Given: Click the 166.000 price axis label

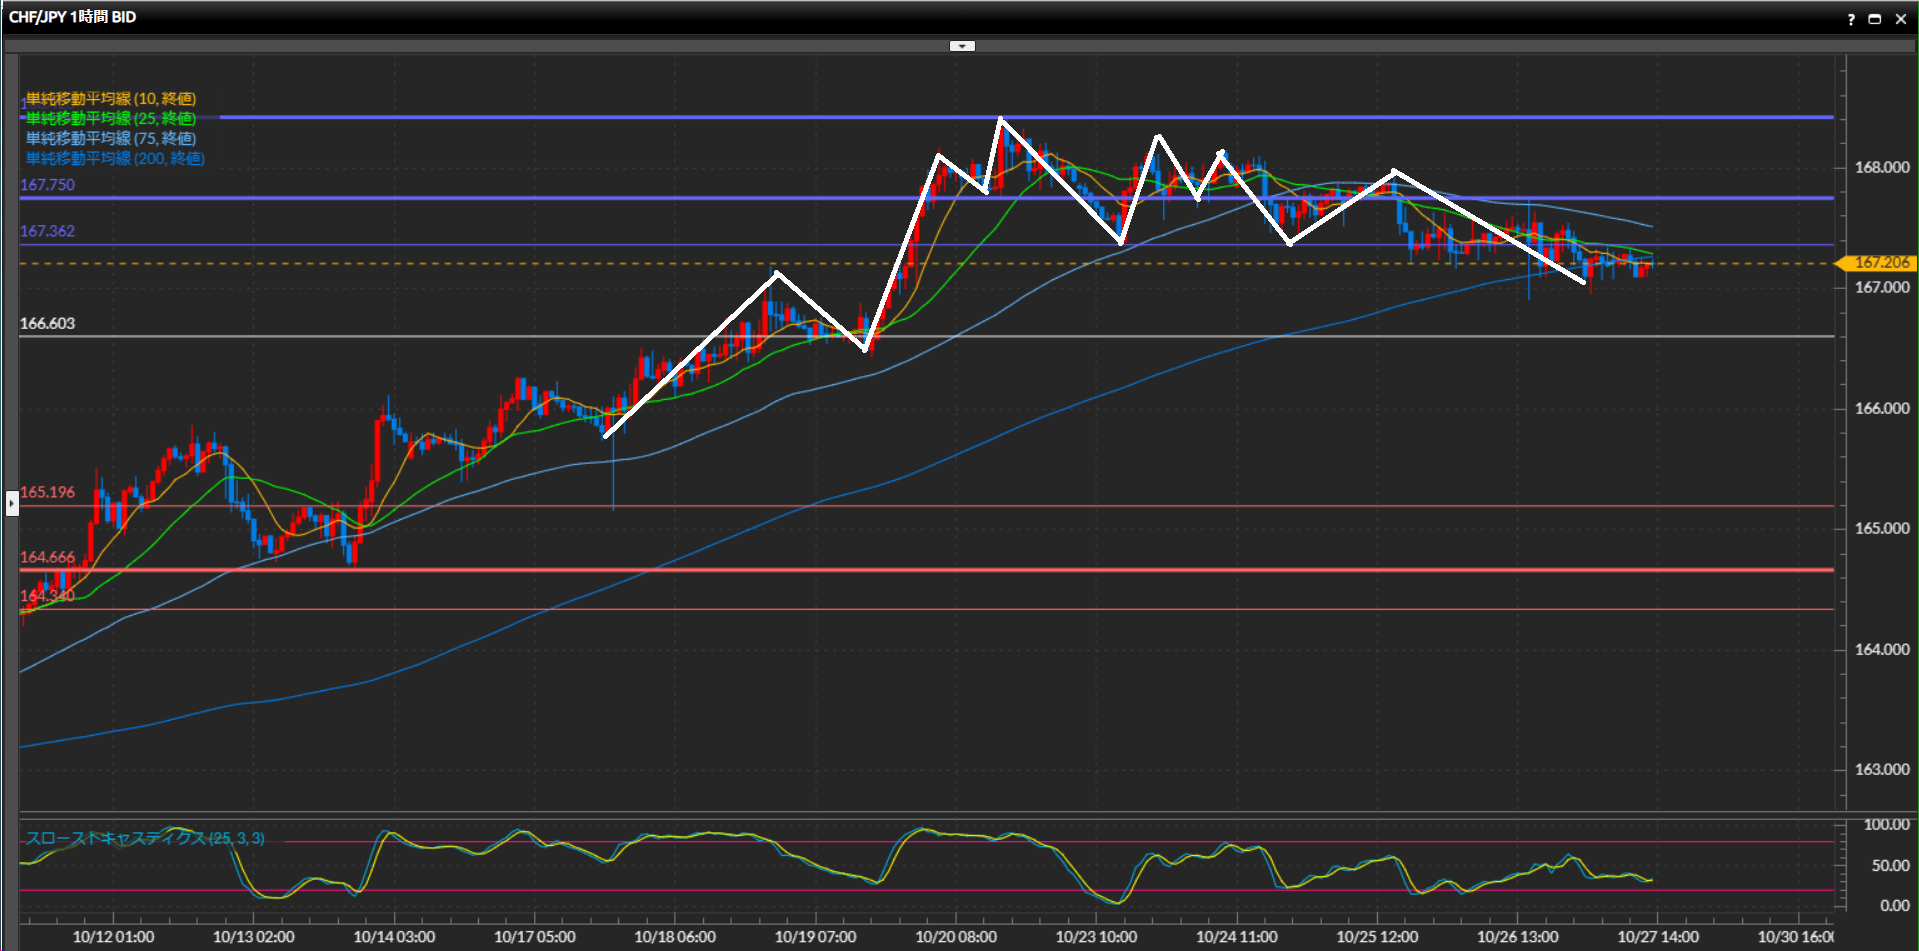Looking at the screenshot, I should point(1881,408).
